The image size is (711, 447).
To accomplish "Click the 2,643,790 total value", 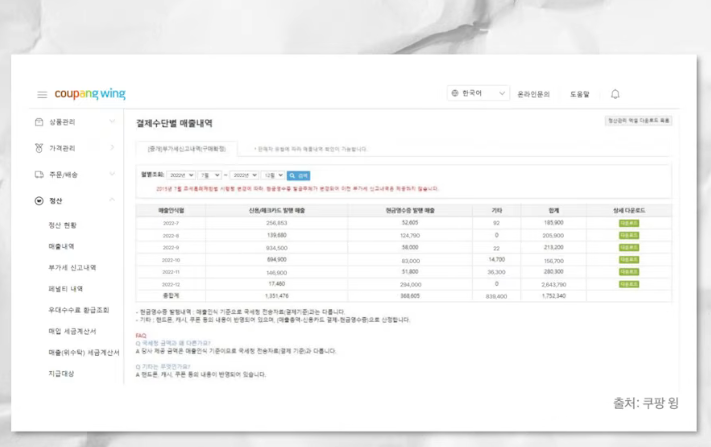I will 554,285.
